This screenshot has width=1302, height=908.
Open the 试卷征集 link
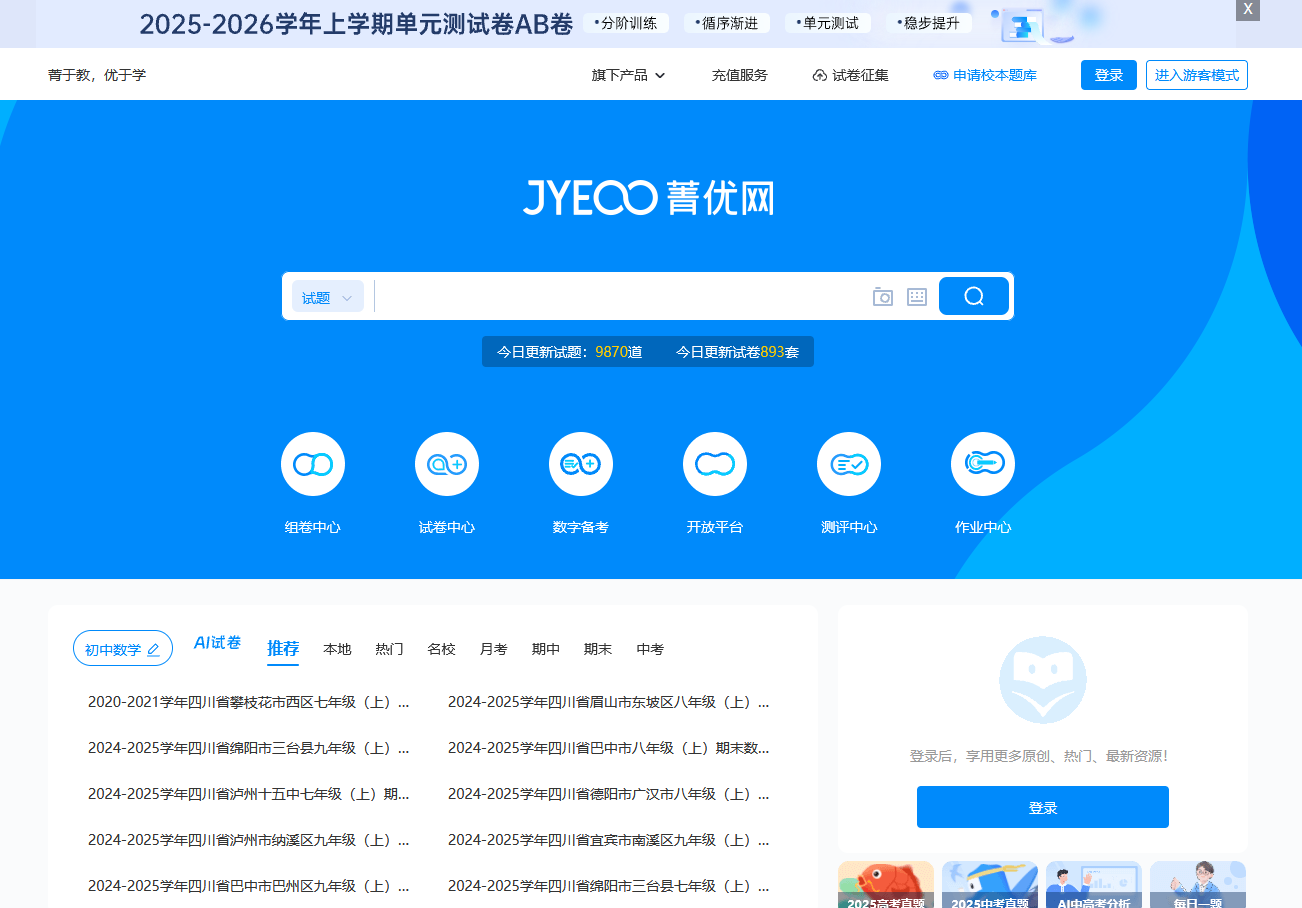(x=851, y=75)
